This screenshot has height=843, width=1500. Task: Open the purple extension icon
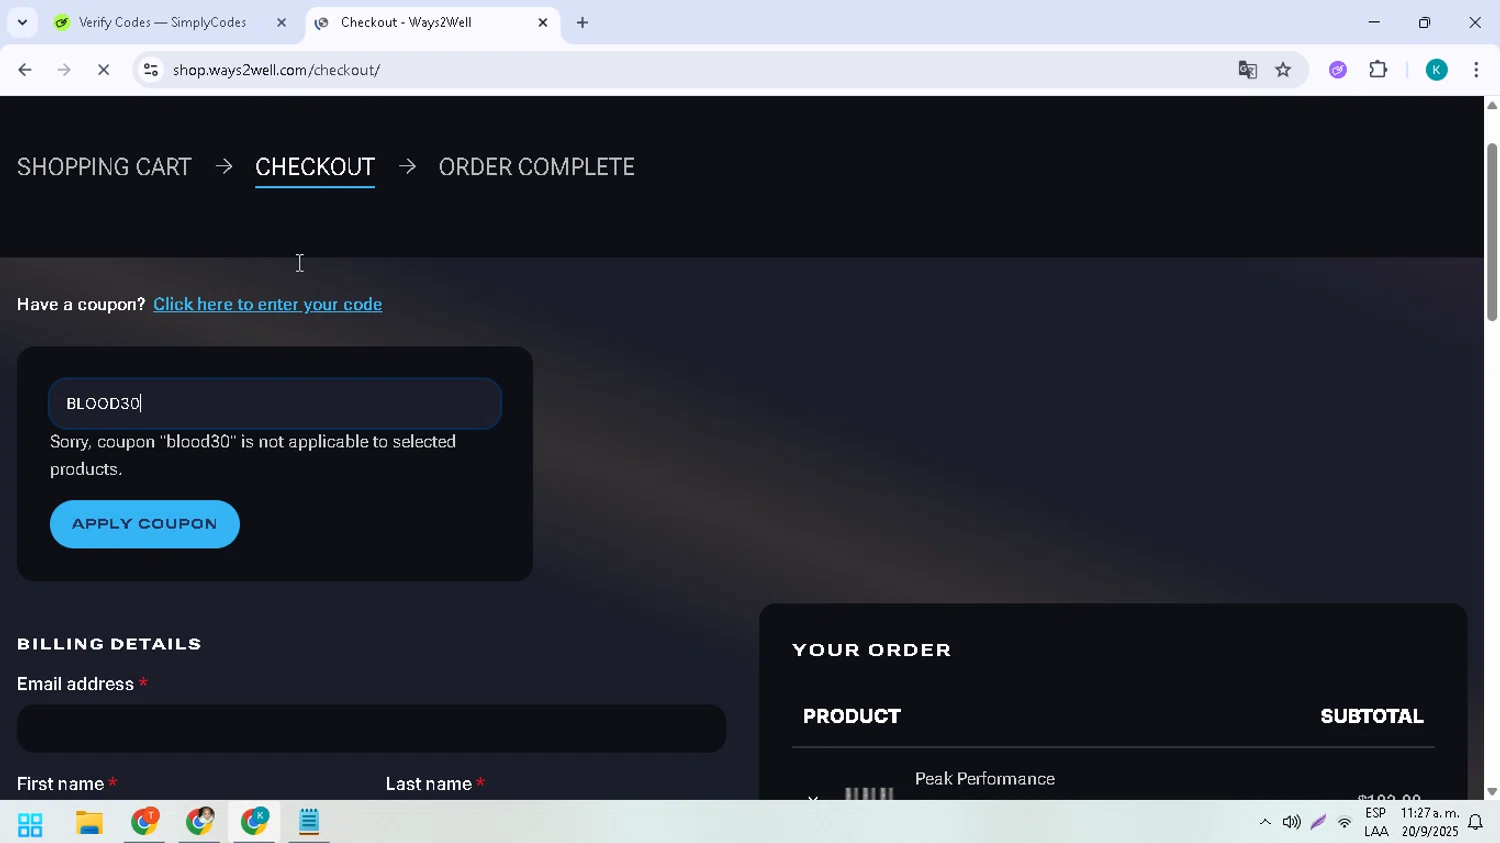tap(1338, 70)
